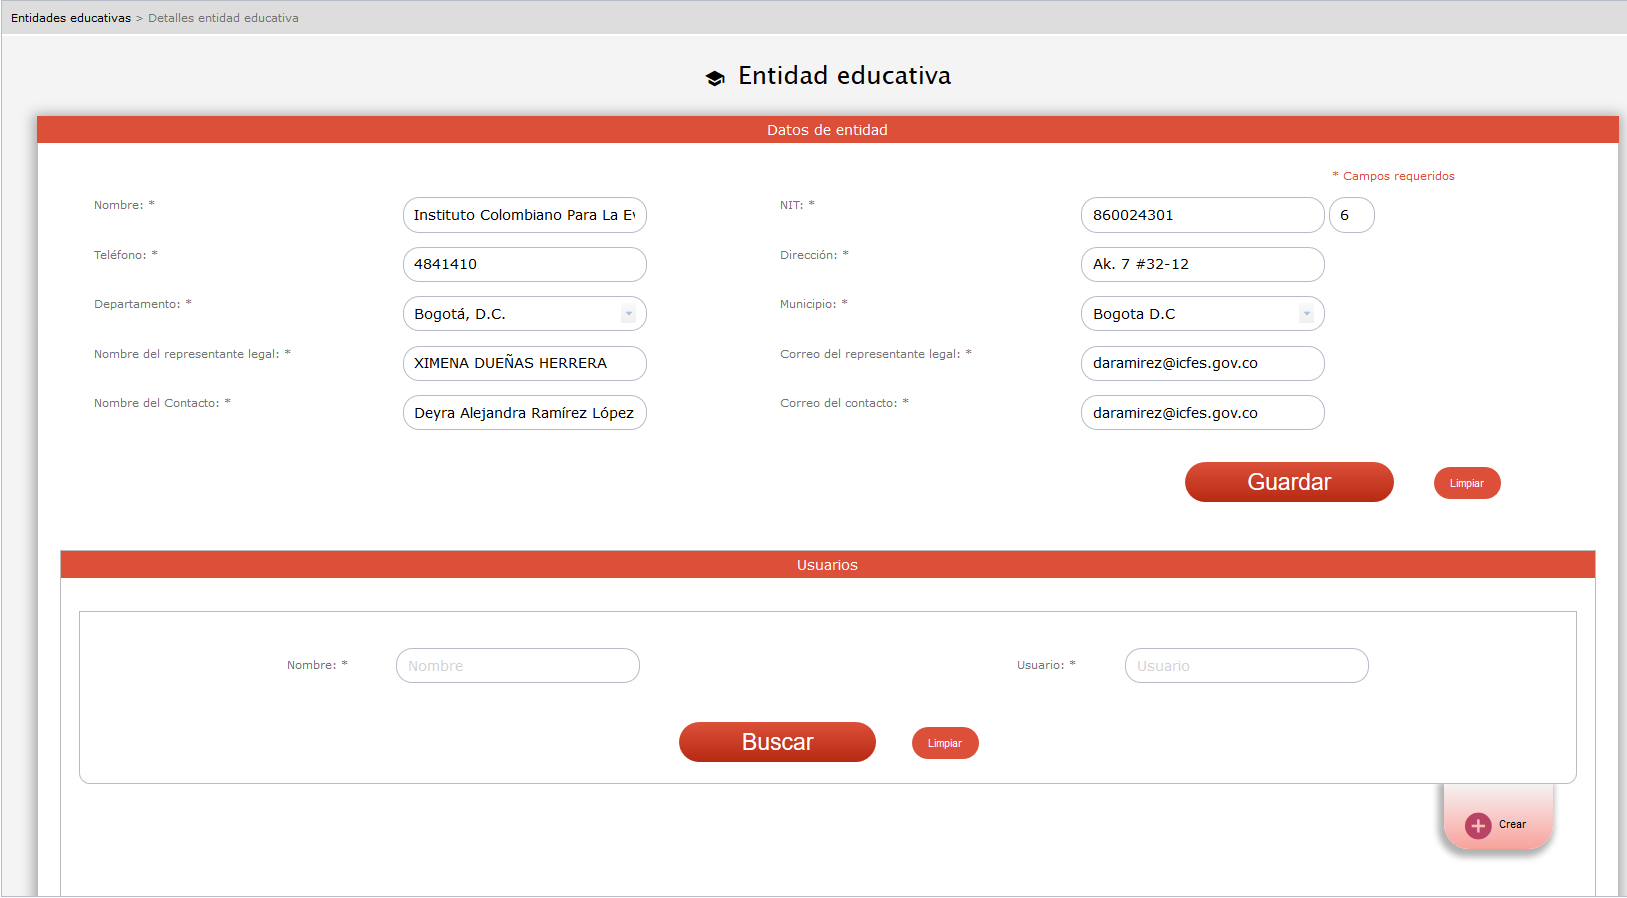The height and width of the screenshot is (898, 1627).
Task: Edit the Dirección field
Action: click(1201, 264)
